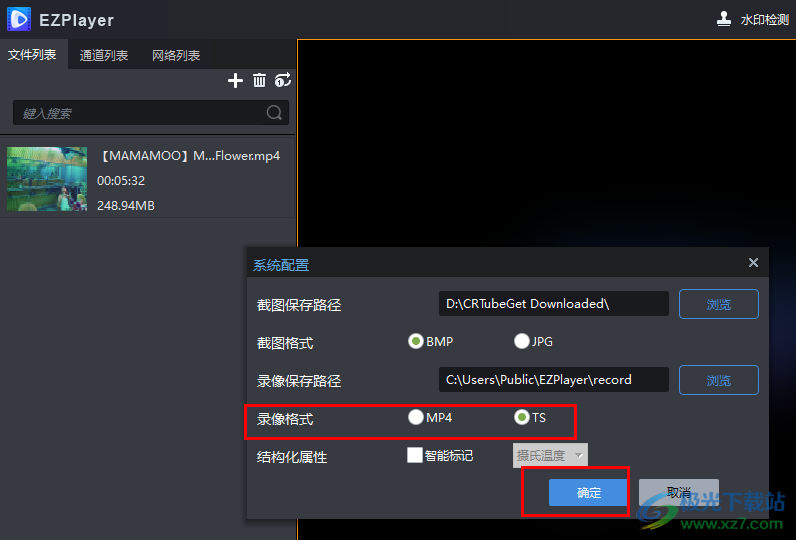Open the MAMAMOO Flower.mp4 thumbnail
The image size is (796, 540).
click(47, 179)
